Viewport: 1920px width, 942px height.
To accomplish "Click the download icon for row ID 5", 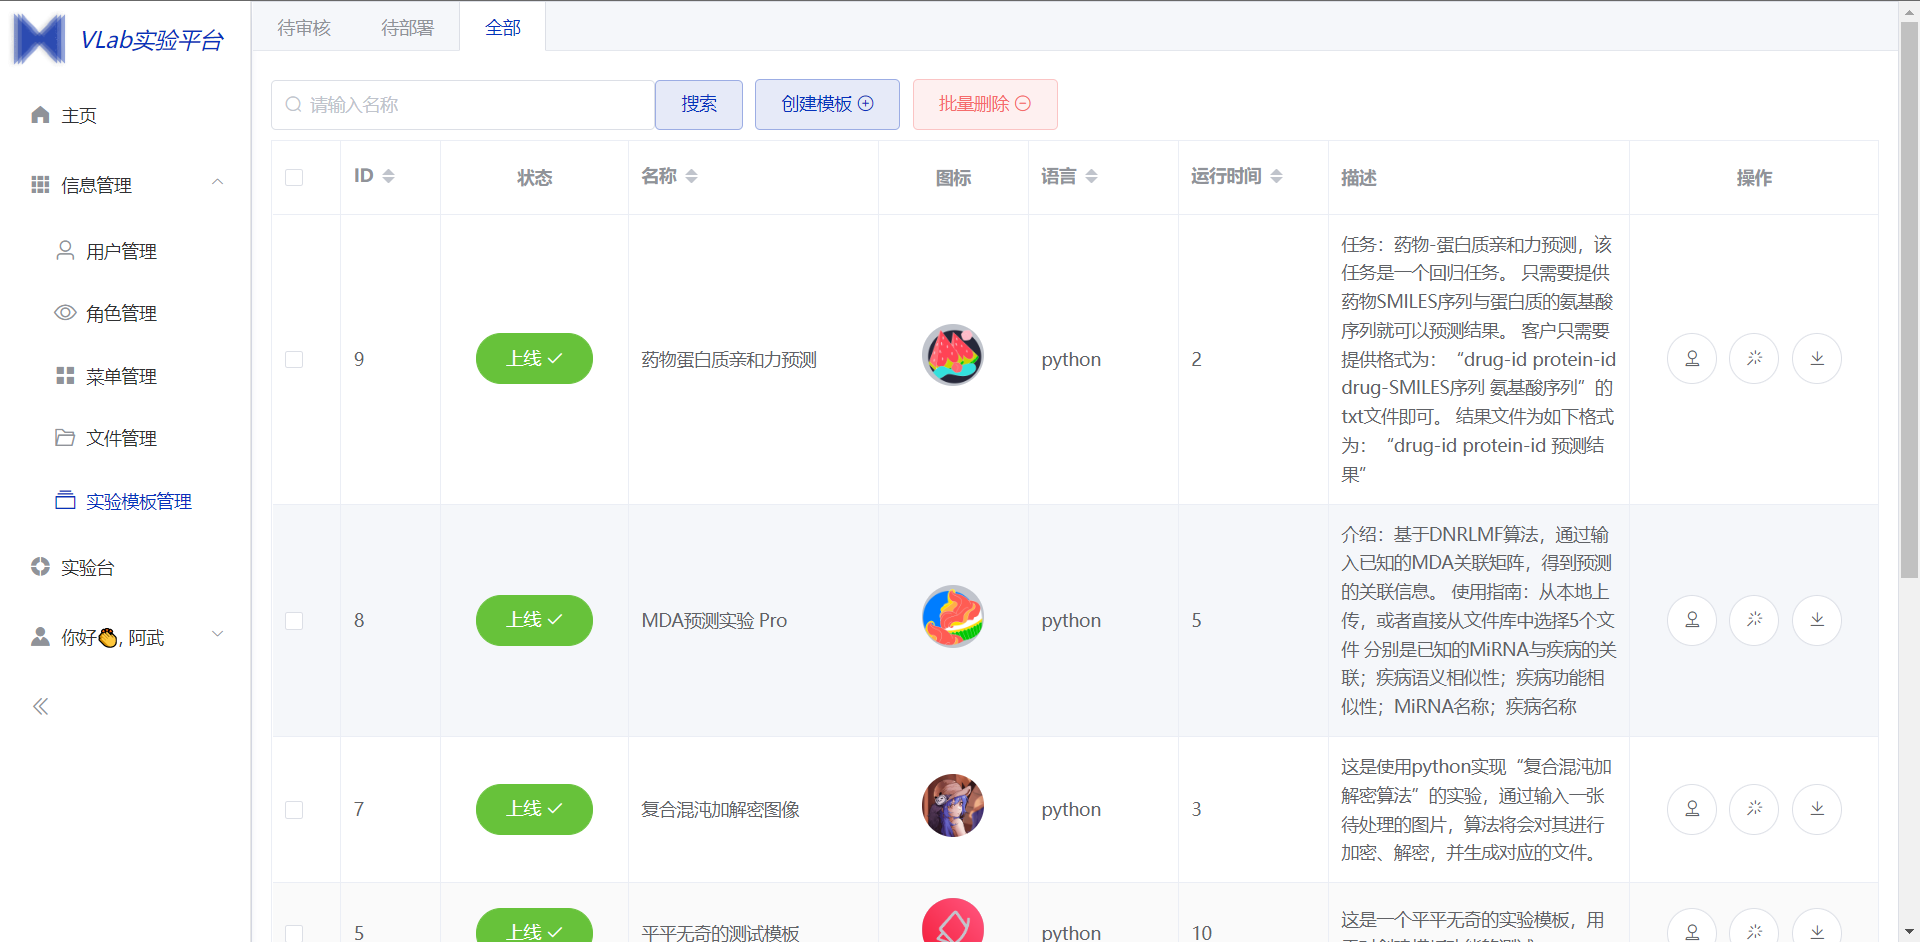I will 1817,926.
